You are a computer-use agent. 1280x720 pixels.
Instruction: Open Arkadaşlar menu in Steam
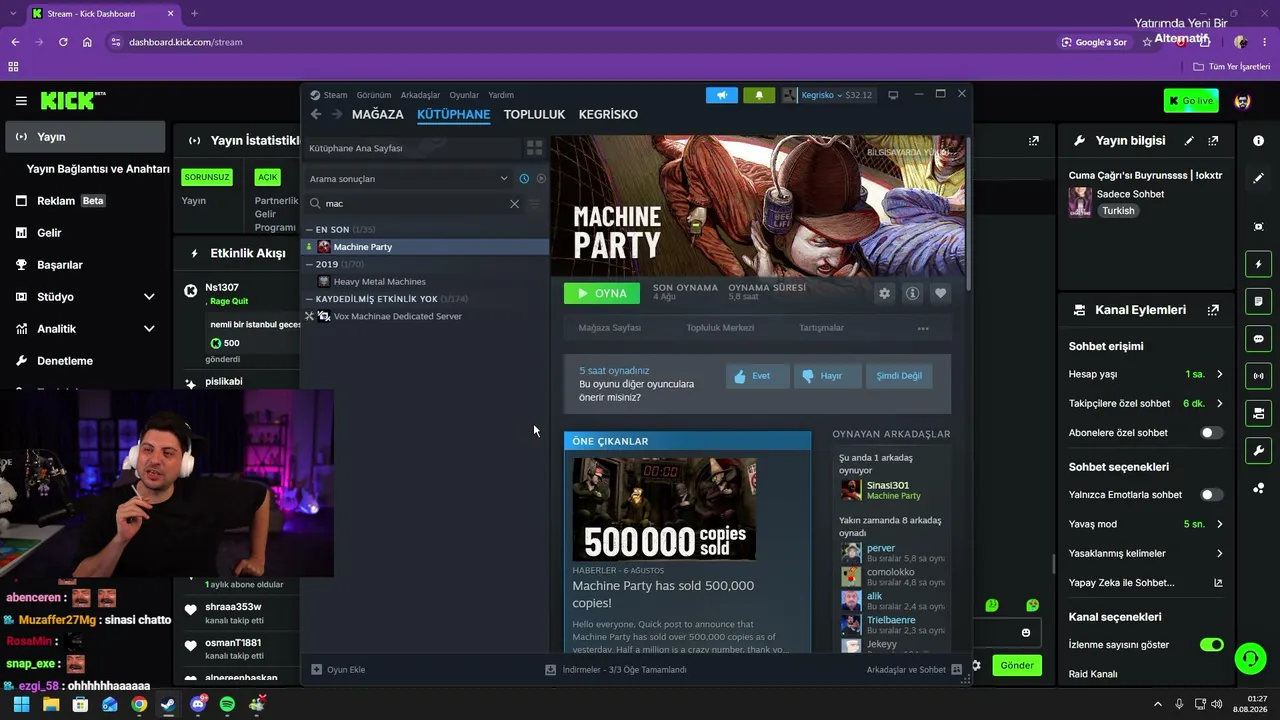coord(420,95)
